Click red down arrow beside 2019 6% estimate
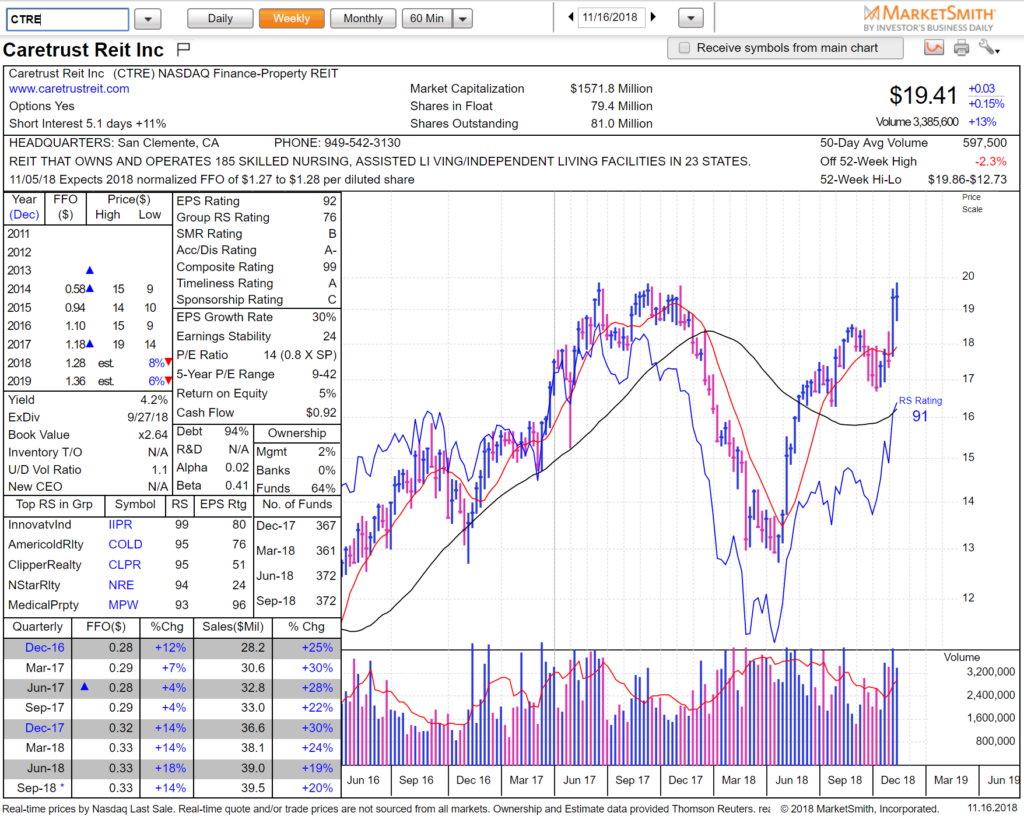Image resolution: width=1024 pixels, height=816 pixels. (168, 381)
